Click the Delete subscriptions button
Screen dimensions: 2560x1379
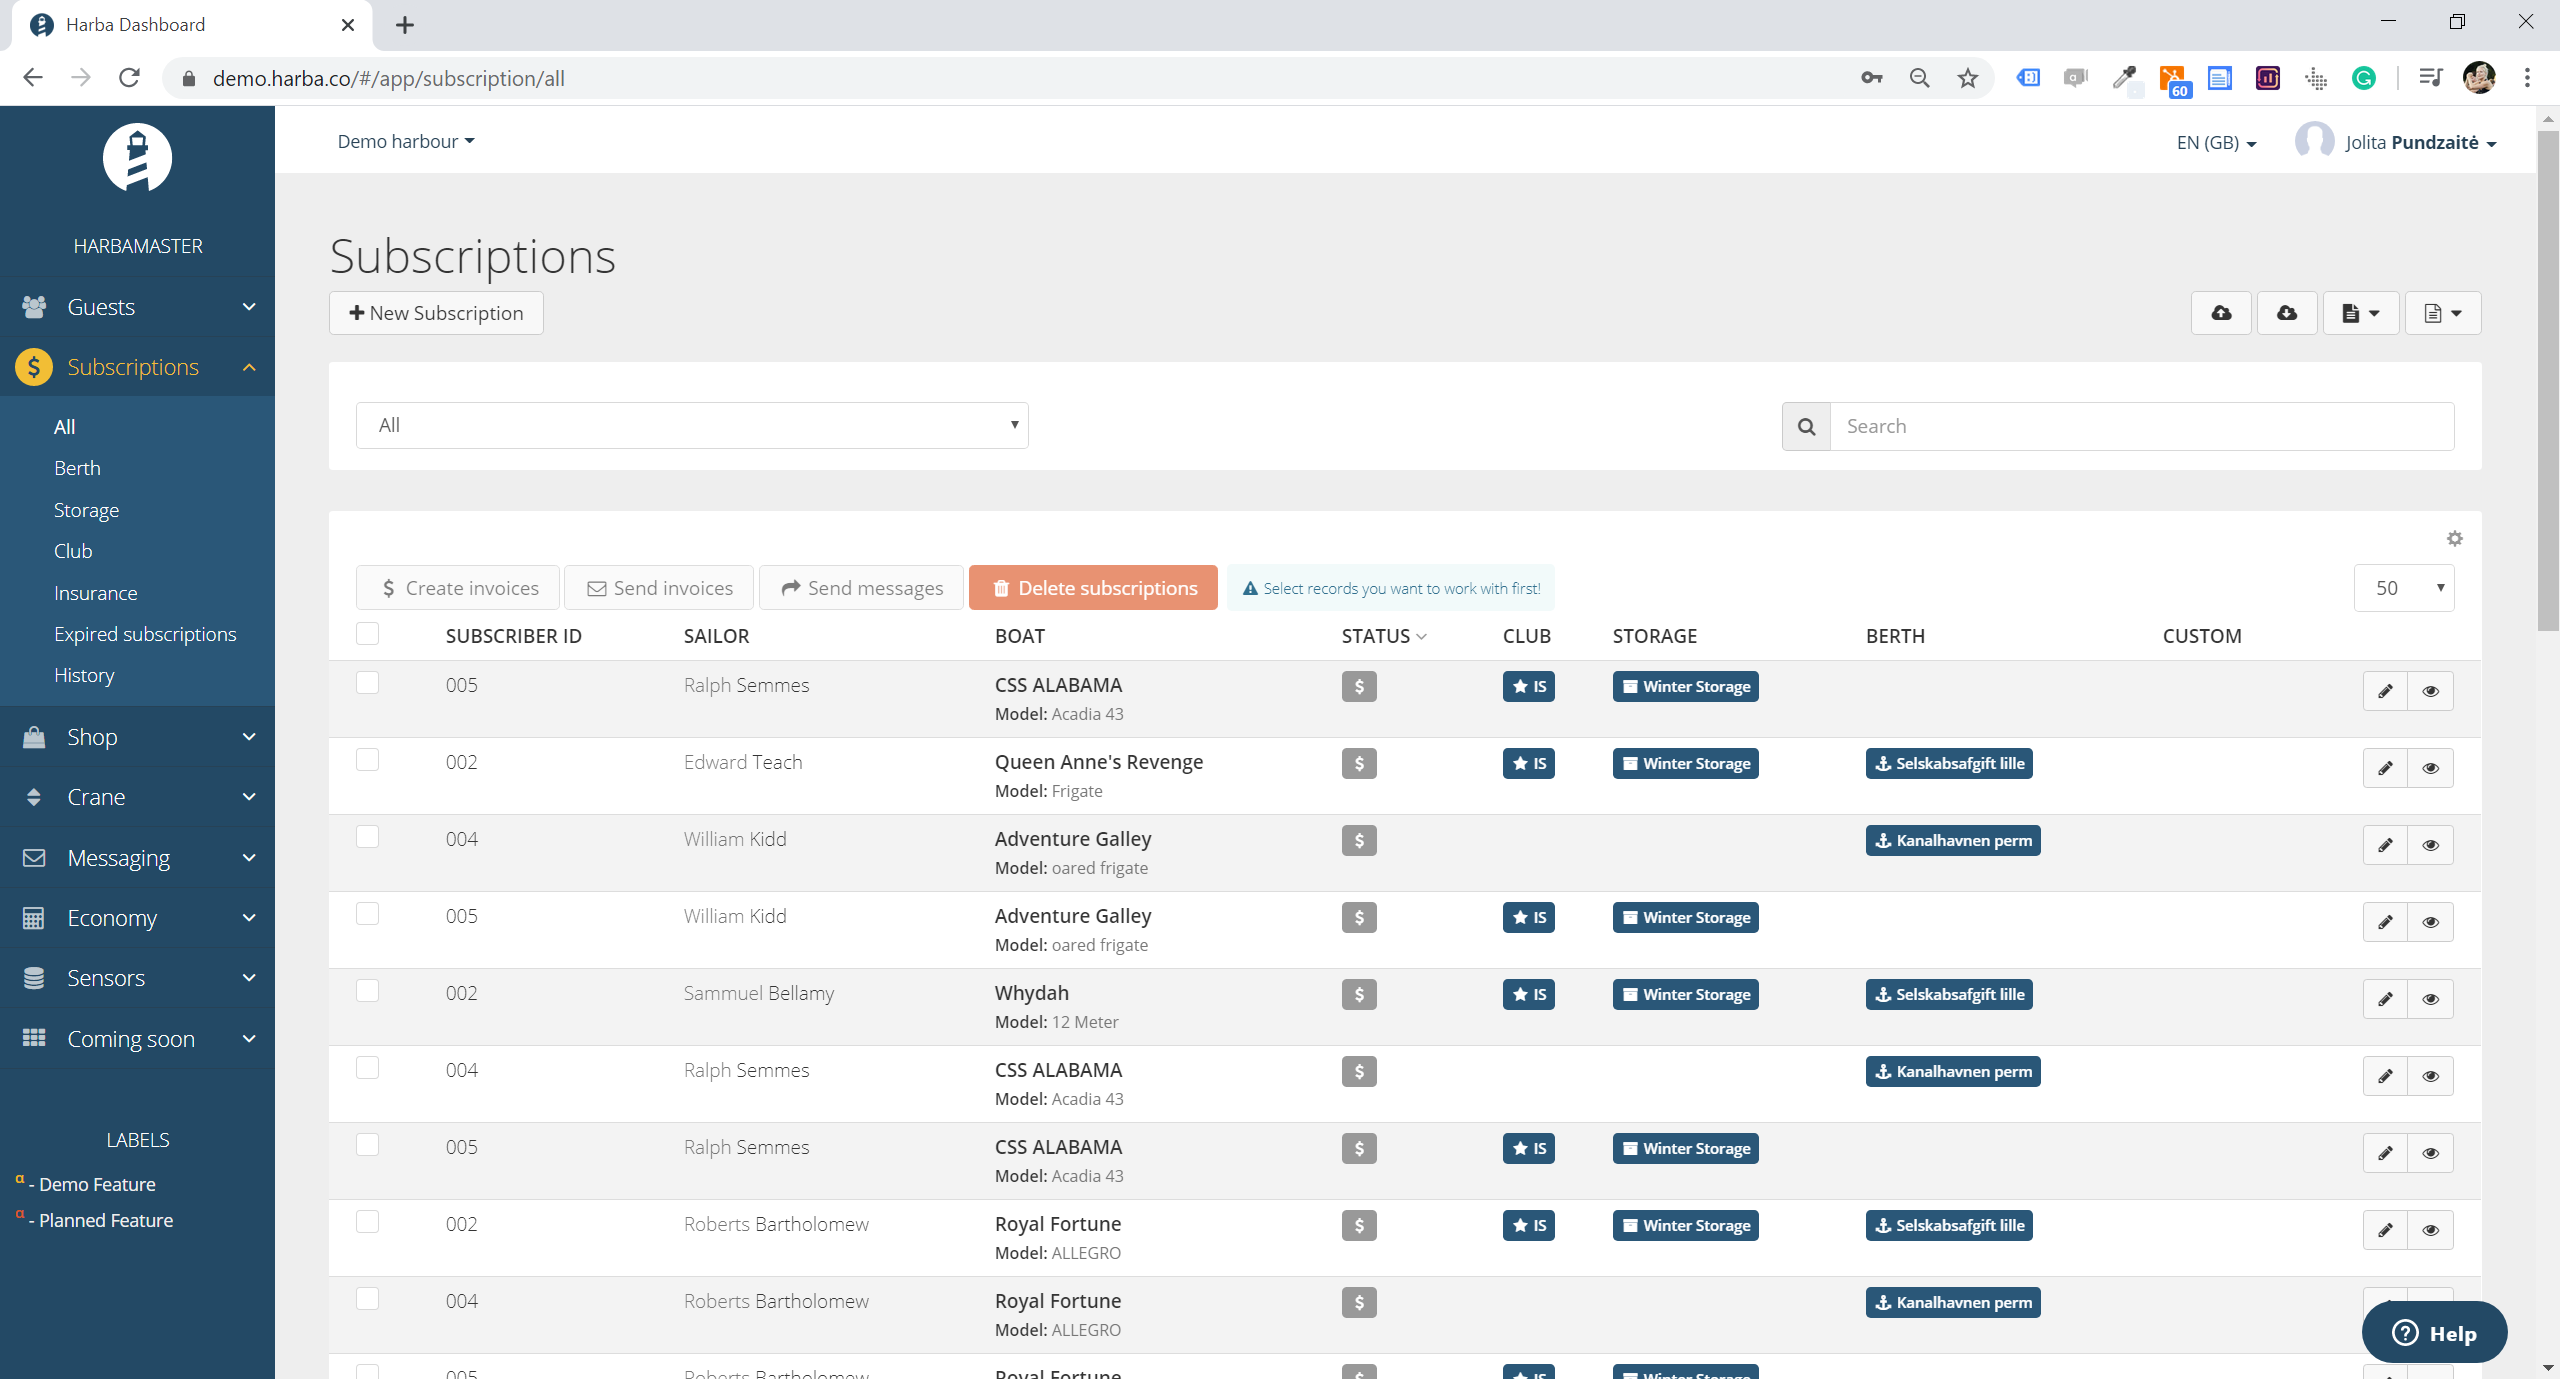[x=1093, y=588]
